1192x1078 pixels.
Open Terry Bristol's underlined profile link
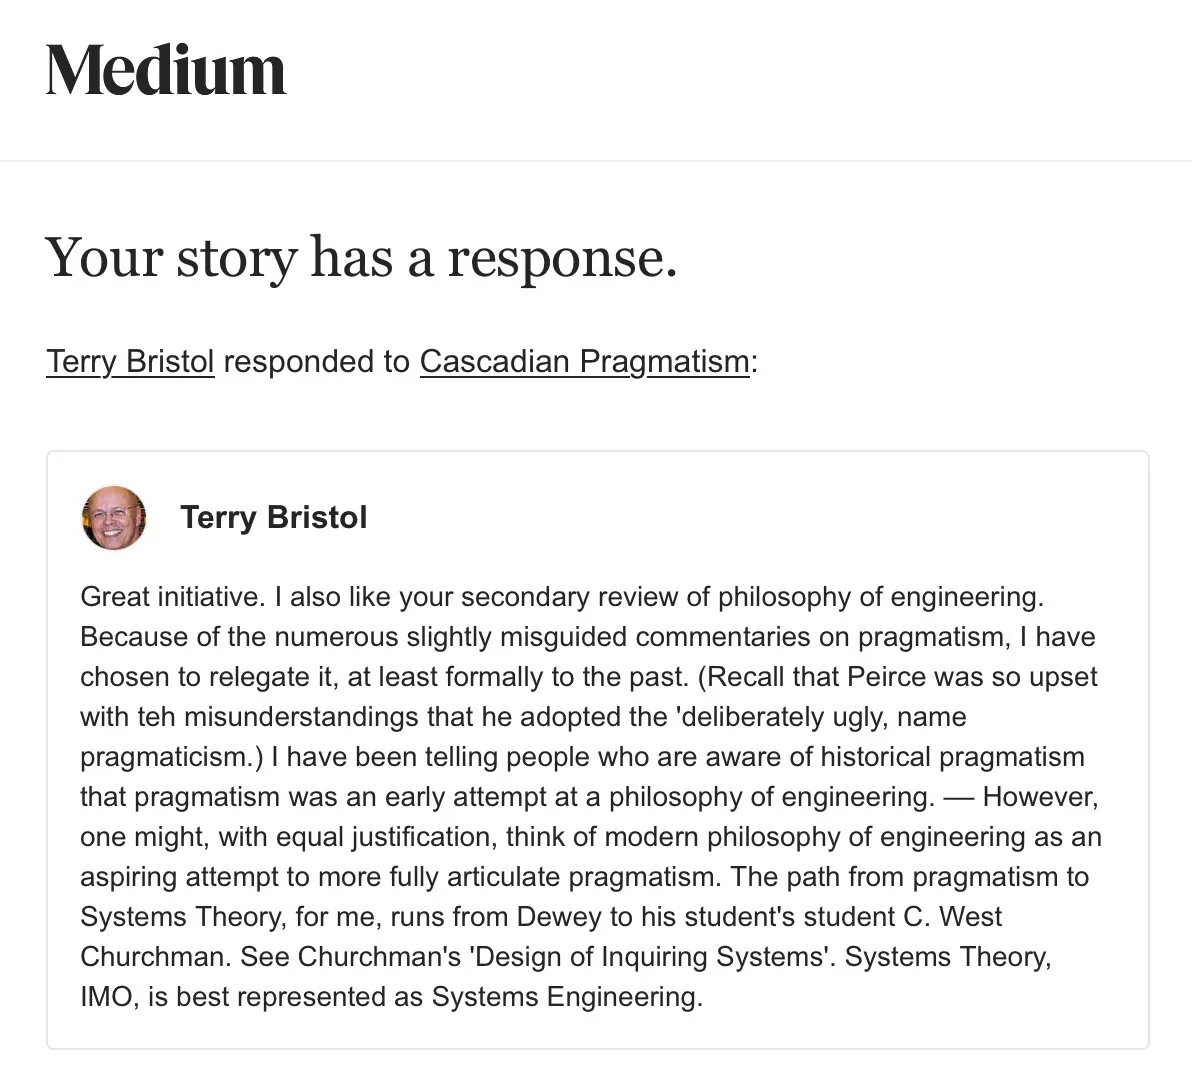click(130, 361)
